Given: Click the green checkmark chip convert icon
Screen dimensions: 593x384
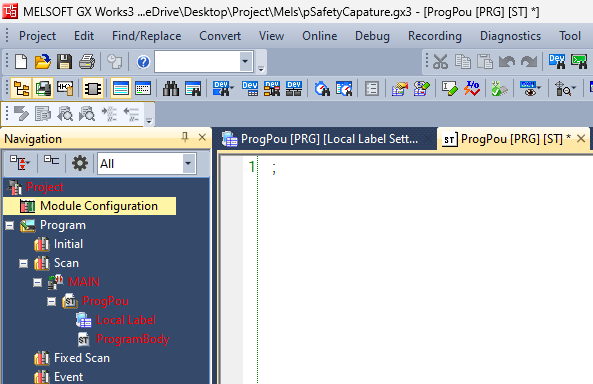Looking at the screenshot, I should pyautogui.click(x=500, y=89).
